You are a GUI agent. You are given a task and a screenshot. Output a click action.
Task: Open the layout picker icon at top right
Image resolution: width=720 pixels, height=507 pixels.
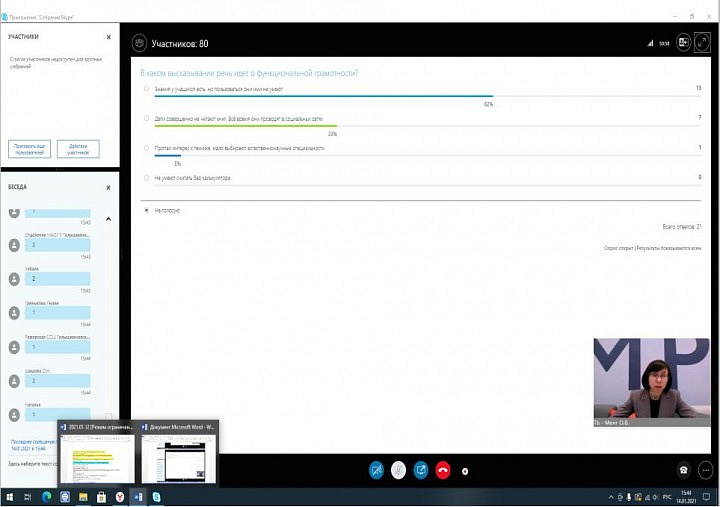(684, 43)
